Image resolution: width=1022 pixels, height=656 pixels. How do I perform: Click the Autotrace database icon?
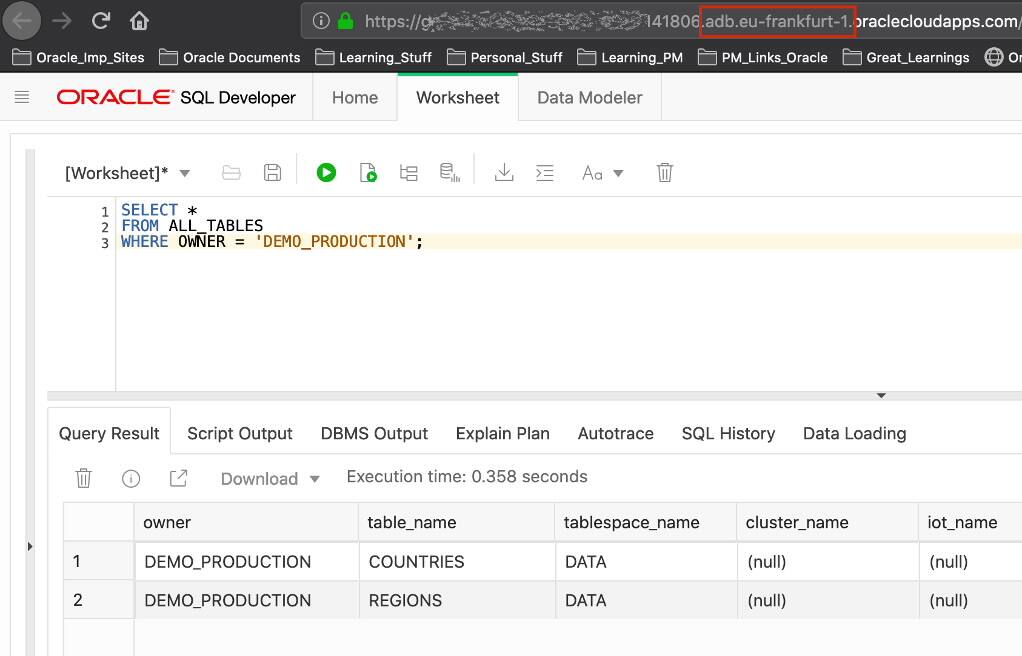tap(449, 172)
